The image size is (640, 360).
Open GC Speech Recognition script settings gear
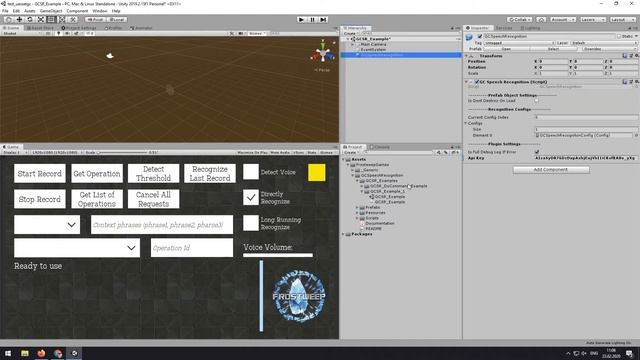click(x=636, y=82)
